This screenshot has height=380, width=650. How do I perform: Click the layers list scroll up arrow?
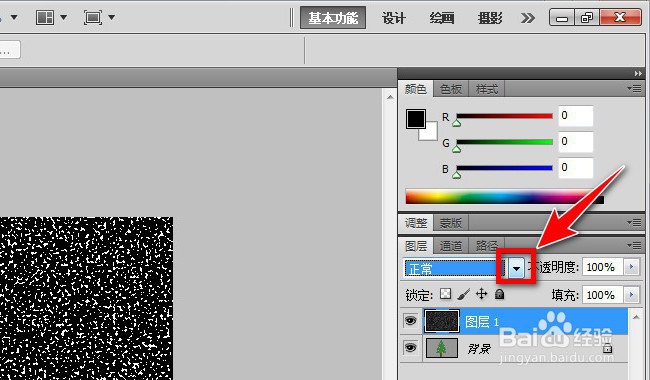pyautogui.click(x=636, y=317)
